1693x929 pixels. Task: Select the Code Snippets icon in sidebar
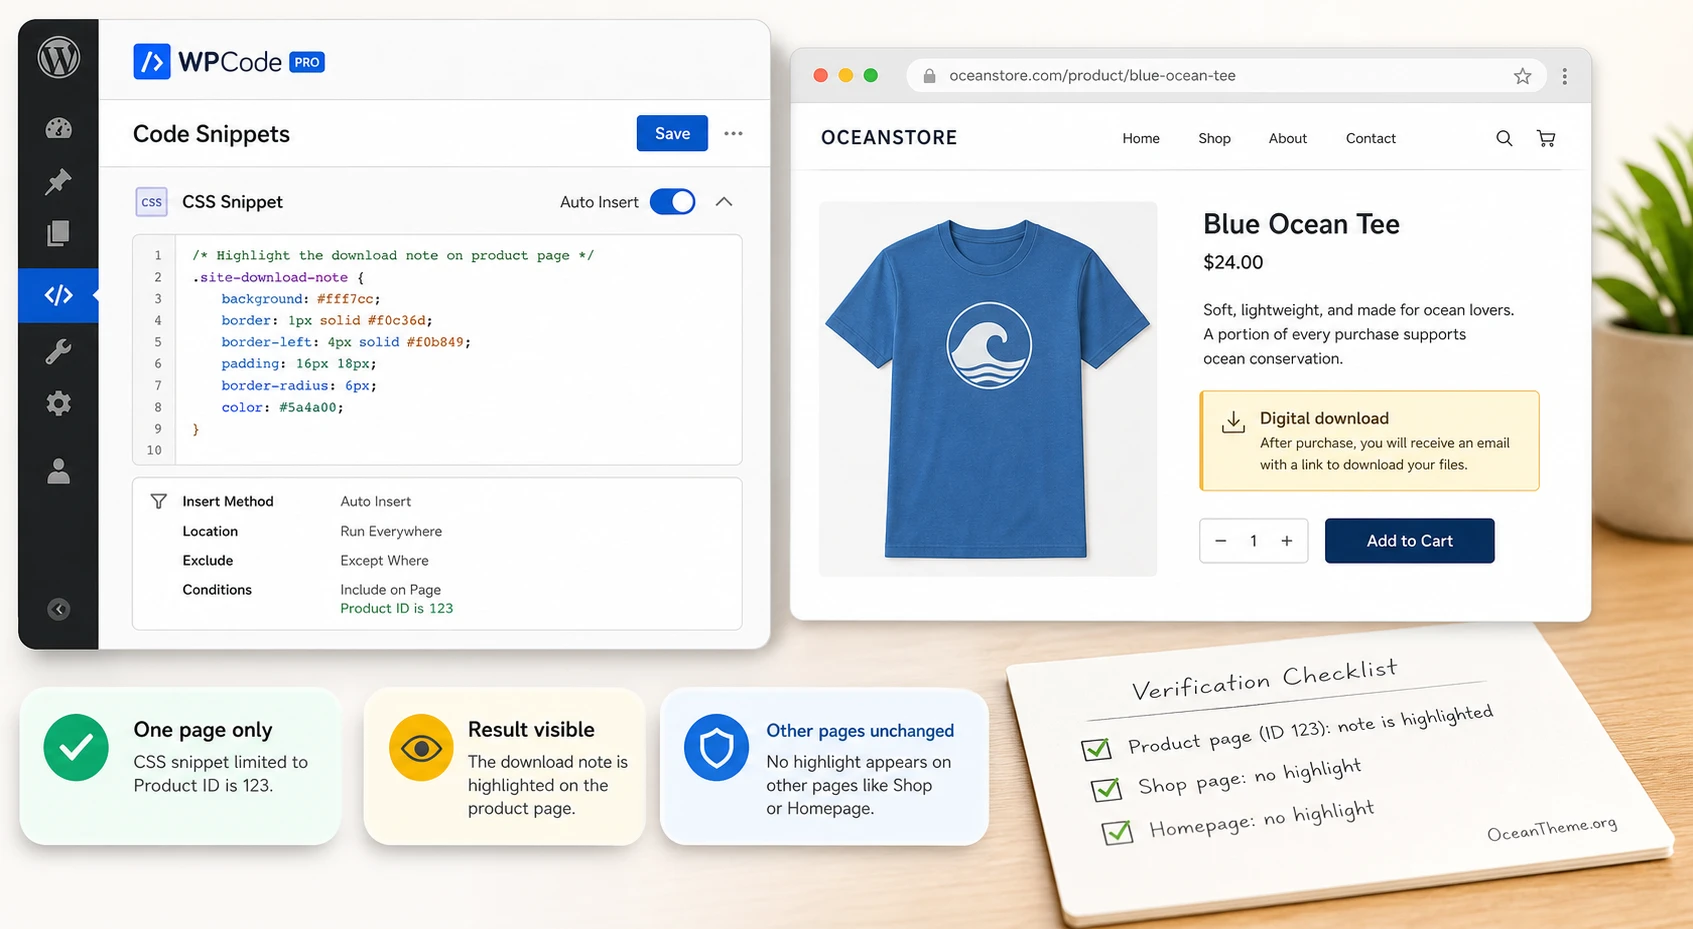pos(59,295)
